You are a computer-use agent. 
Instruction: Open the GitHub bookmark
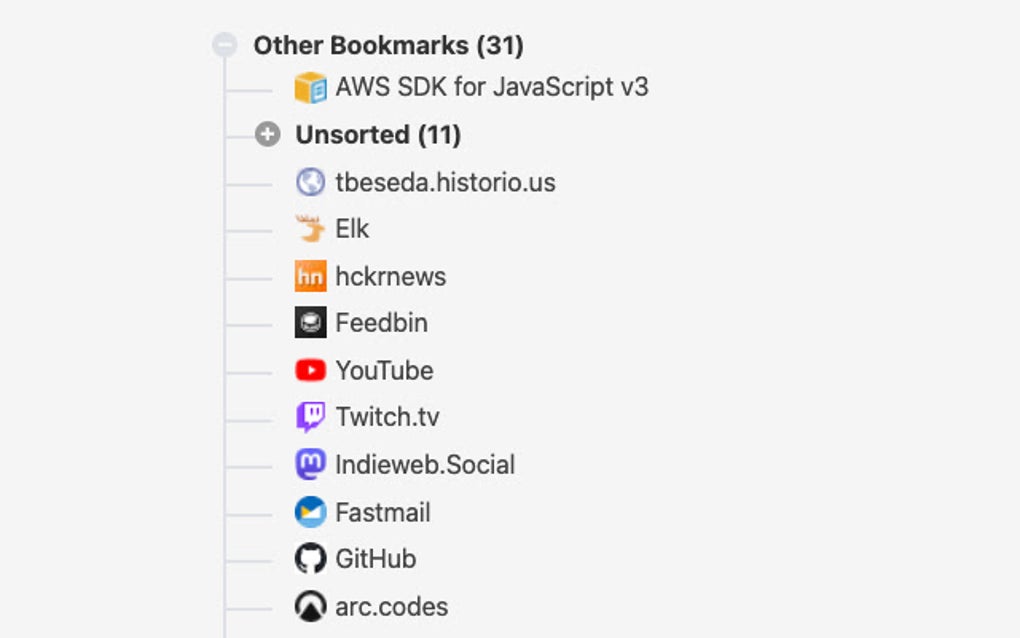(x=376, y=559)
